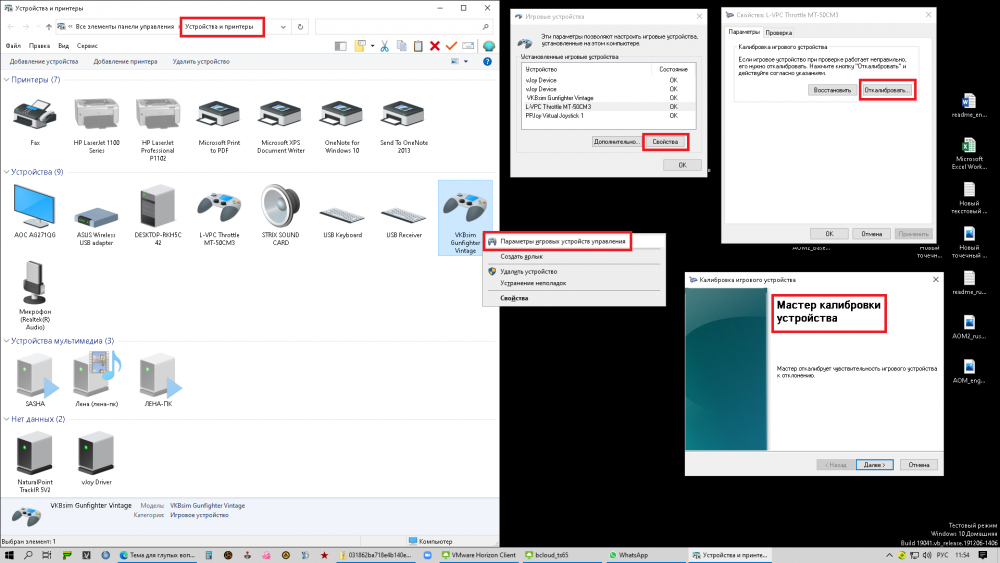Click the Refresh button beside address bar
Viewport: 1000px width, 563px height.
coord(300,27)
